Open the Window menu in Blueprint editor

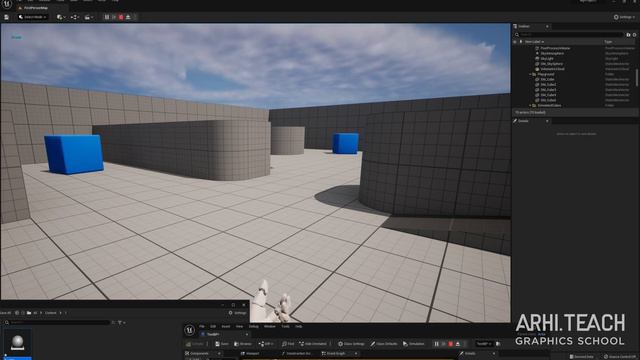coord(269,327)
